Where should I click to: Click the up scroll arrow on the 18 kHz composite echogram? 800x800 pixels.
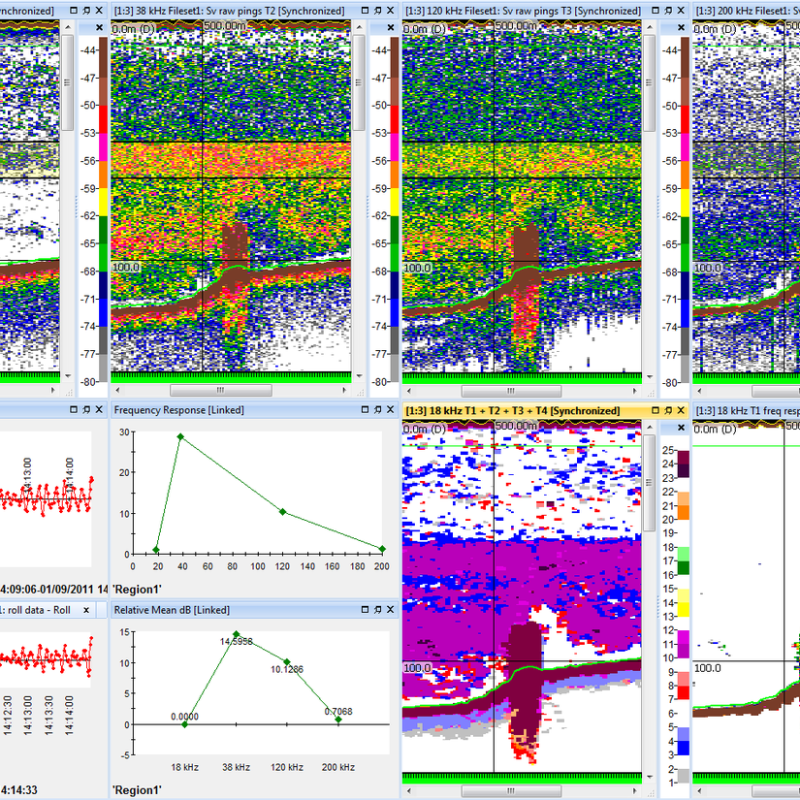[x=648, y=427]
